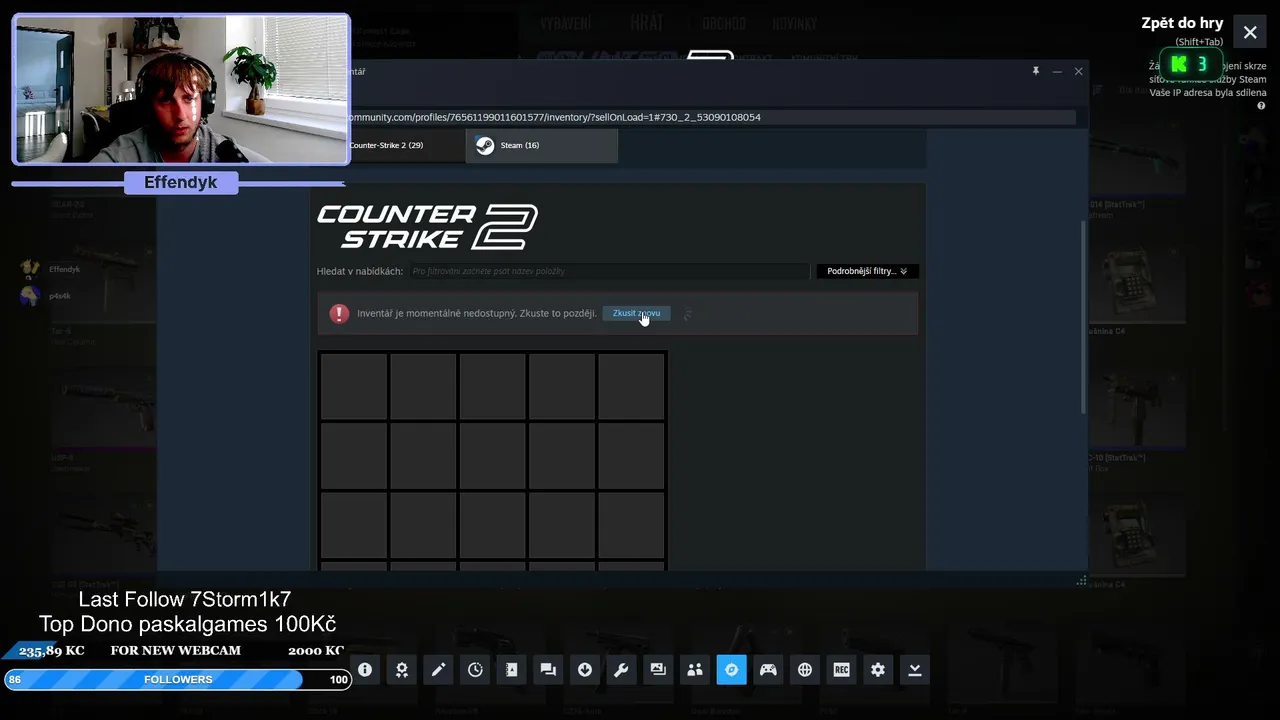This screenshot has height=720, width=1280.
Task: Open the controller gamepad icon
Action: [768, 670]
